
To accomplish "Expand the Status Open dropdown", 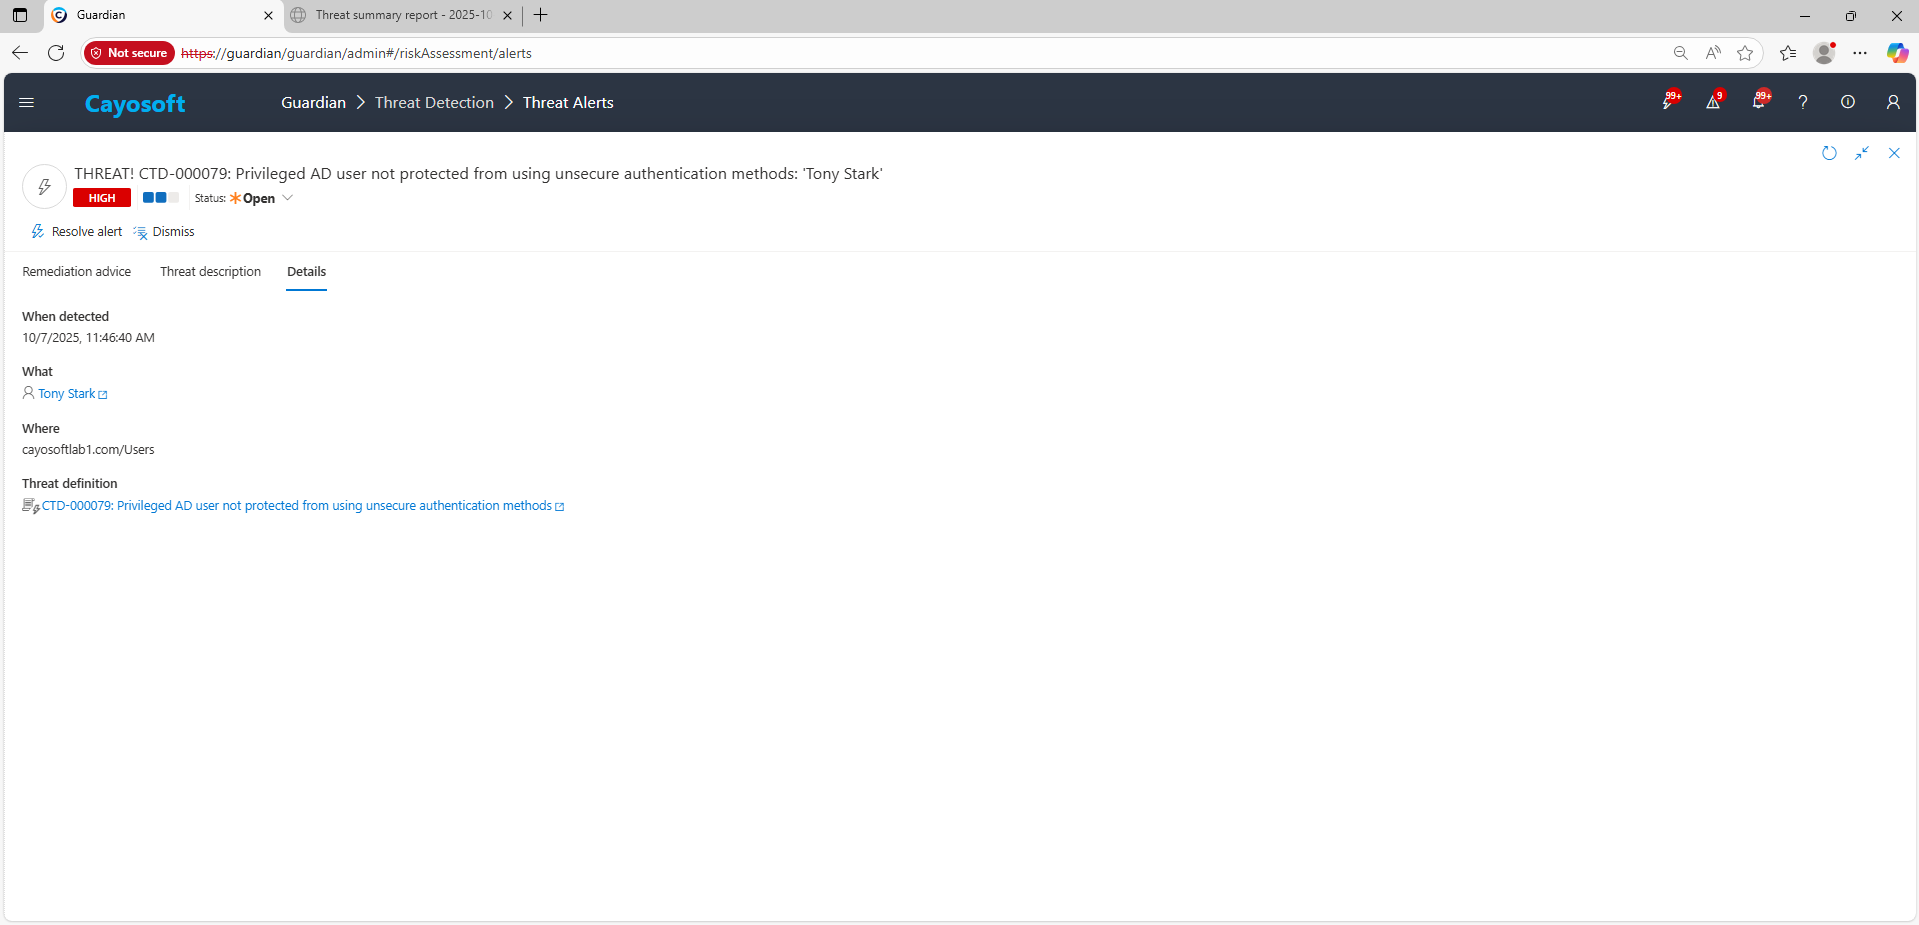I will click(287, 198).
